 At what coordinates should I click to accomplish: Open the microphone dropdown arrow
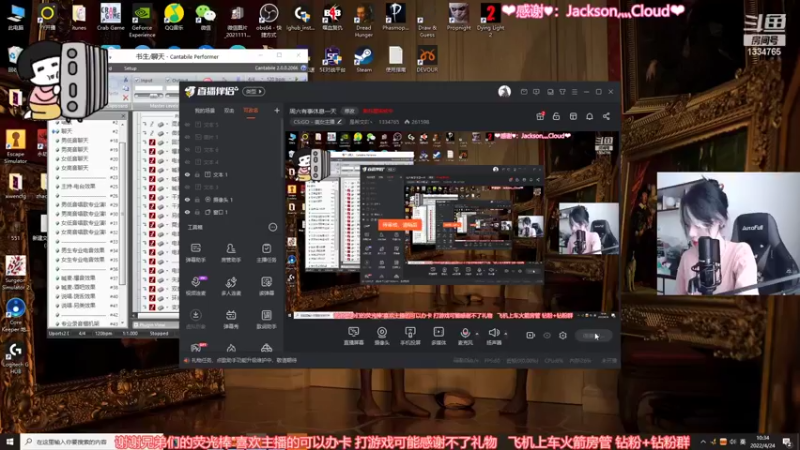477,334
